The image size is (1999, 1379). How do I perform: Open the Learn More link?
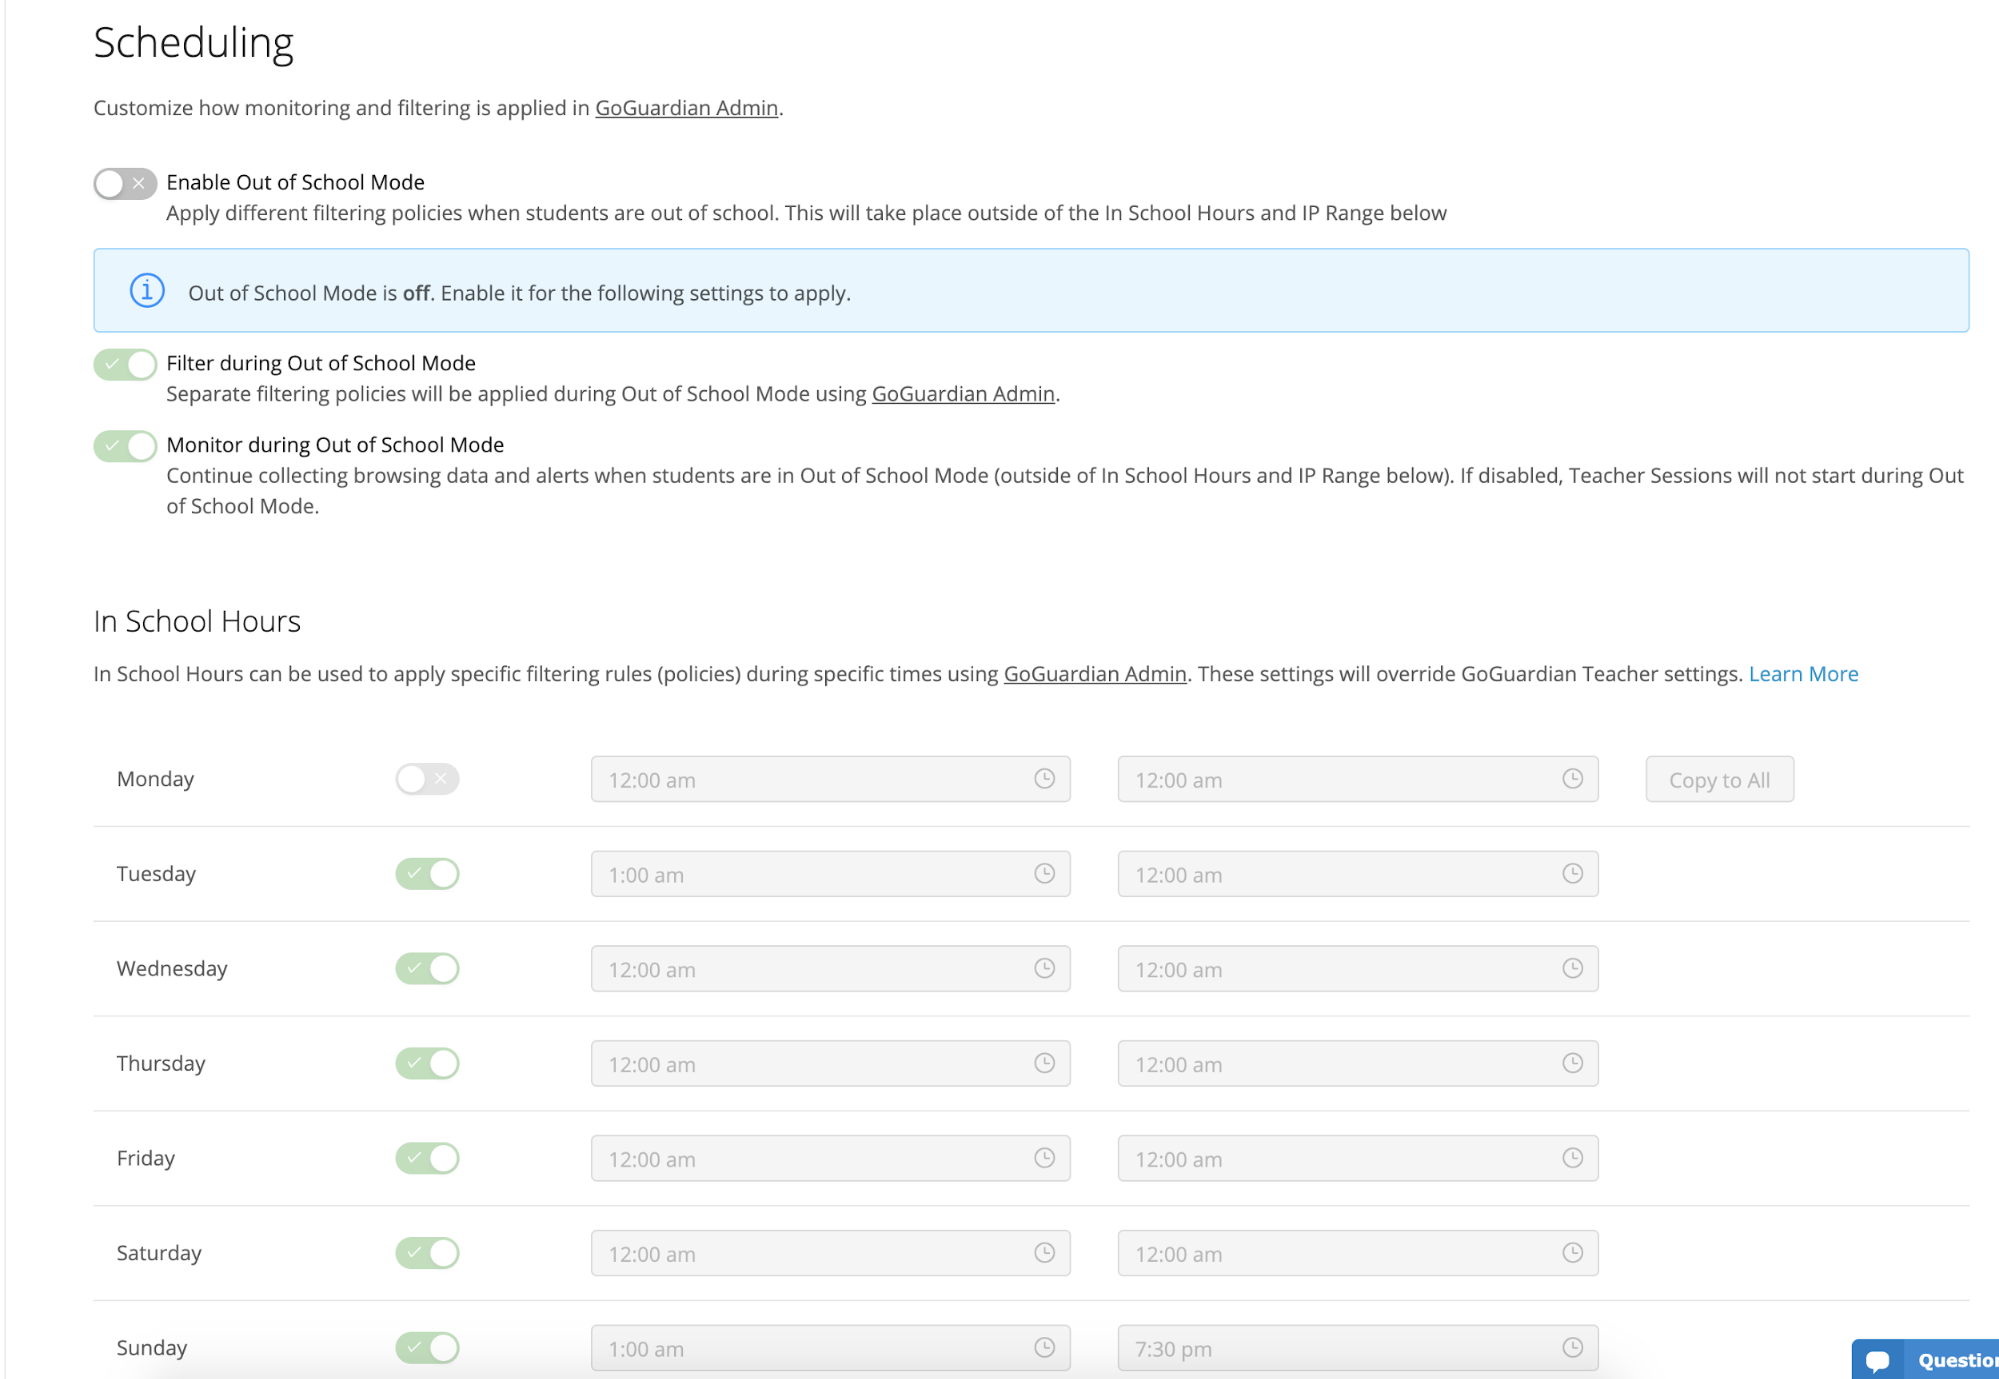coord(1802,674)
